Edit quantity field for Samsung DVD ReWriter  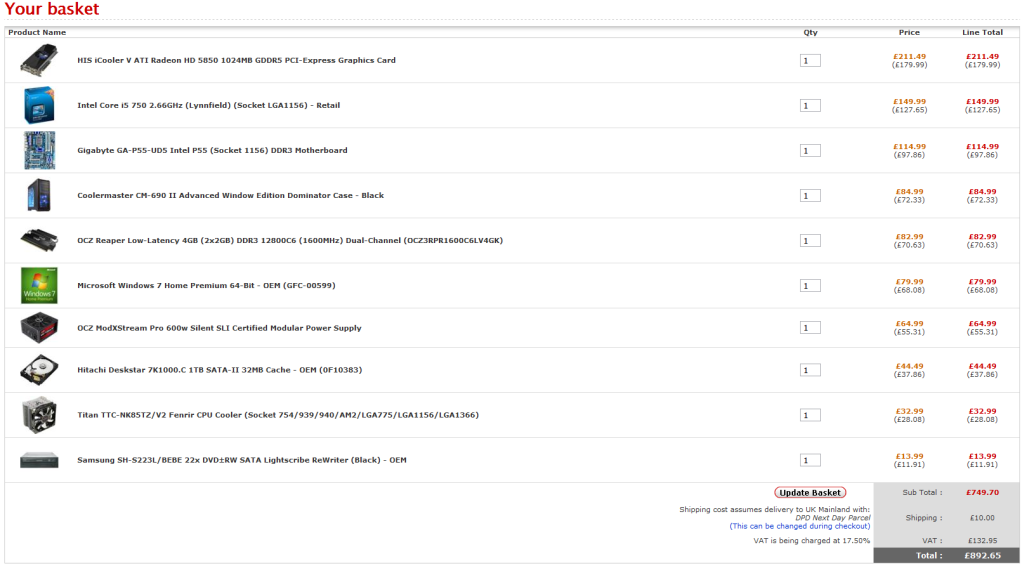810,460
